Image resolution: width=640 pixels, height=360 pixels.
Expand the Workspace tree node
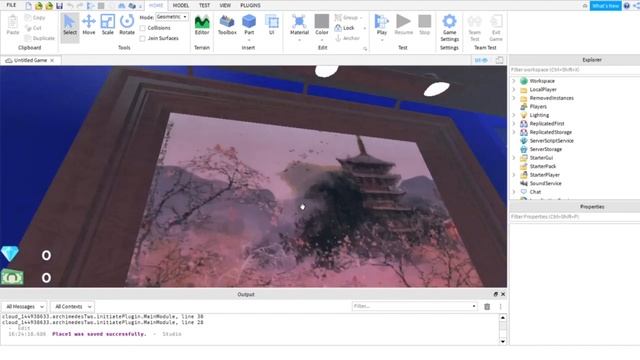point(514,81)
